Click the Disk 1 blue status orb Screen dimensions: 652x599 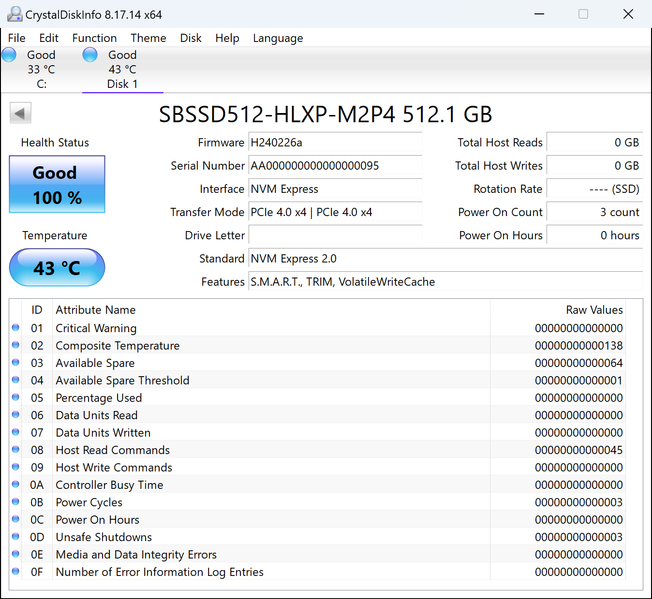coord(90,55)
